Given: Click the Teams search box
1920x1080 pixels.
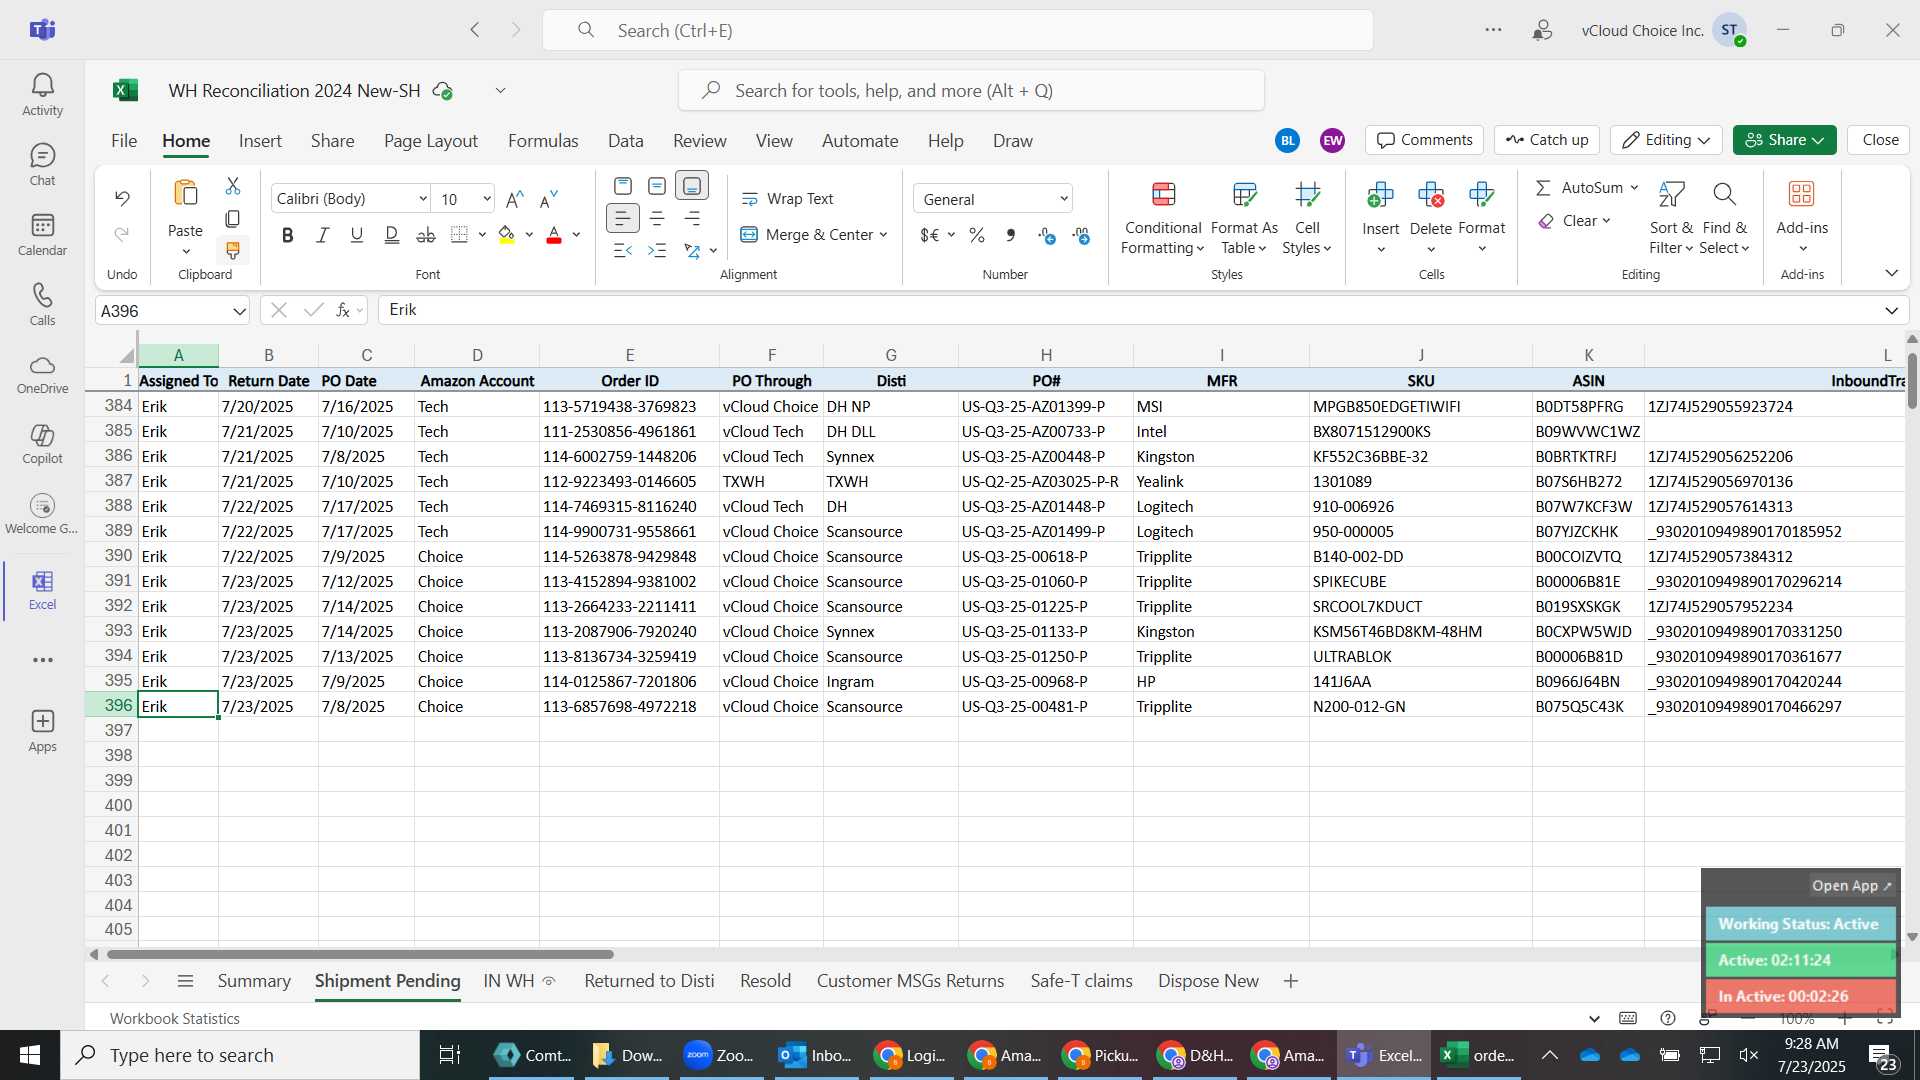Looking at the screenshot, I should point(957,31).
